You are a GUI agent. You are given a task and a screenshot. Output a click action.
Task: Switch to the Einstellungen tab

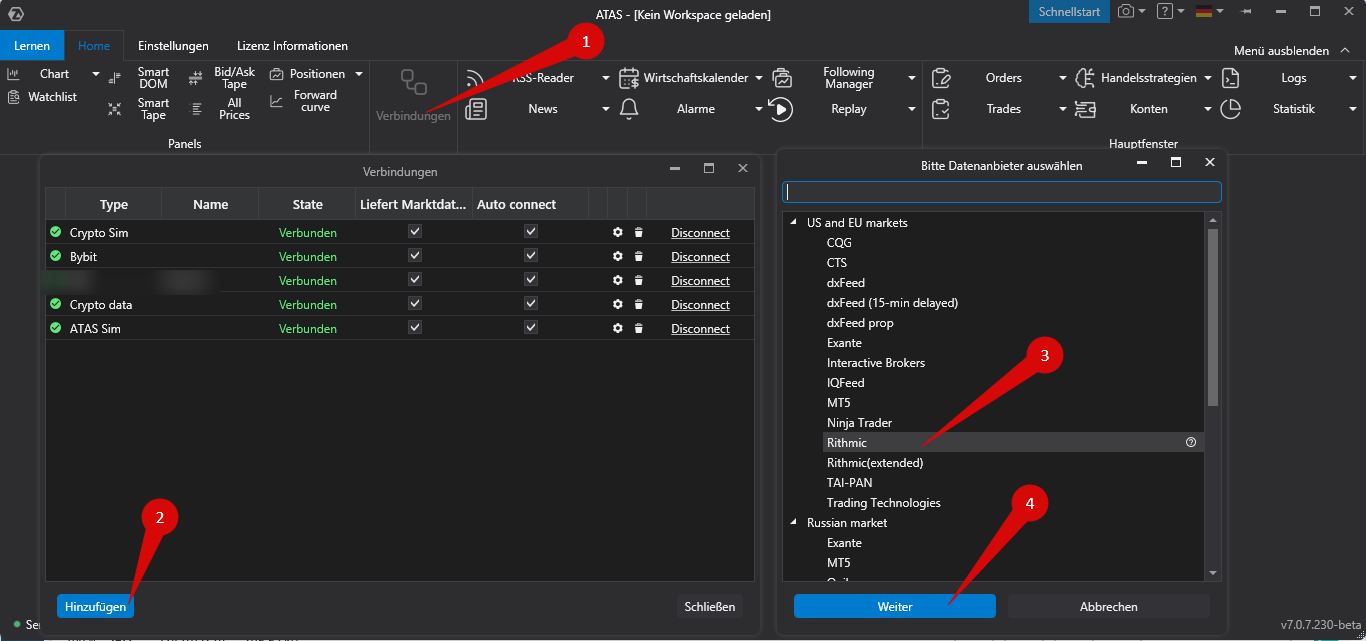(173, 46)
